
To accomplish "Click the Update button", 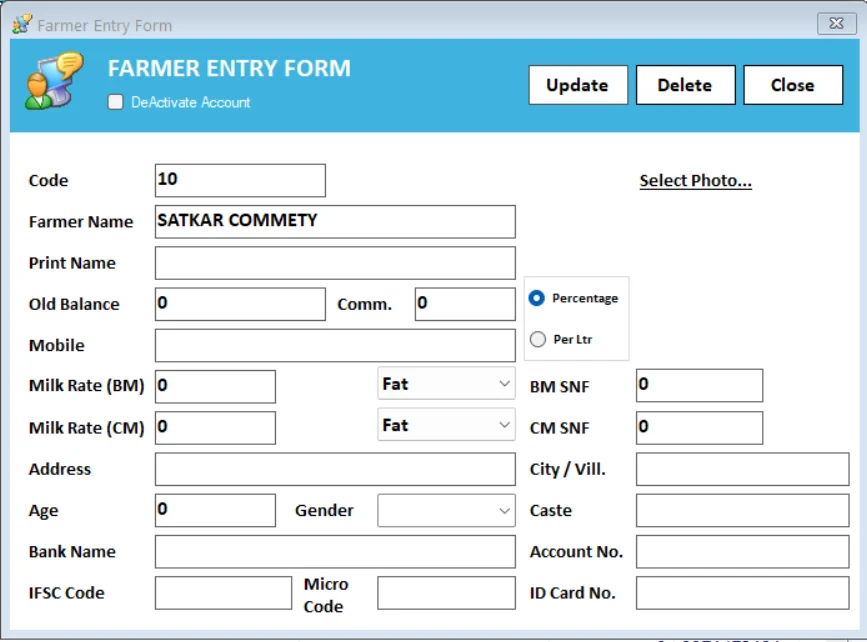I will [578, 85].
